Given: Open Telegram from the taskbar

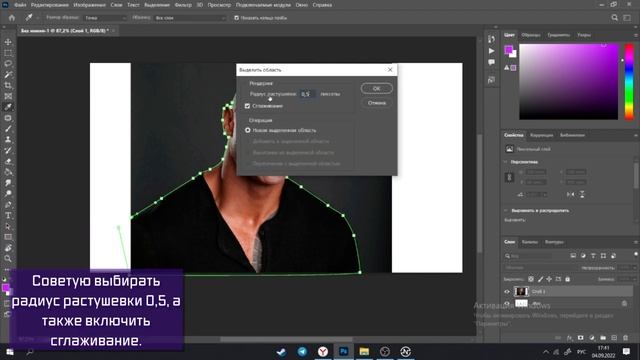Looking at the screenshot, I should [302, 351].
